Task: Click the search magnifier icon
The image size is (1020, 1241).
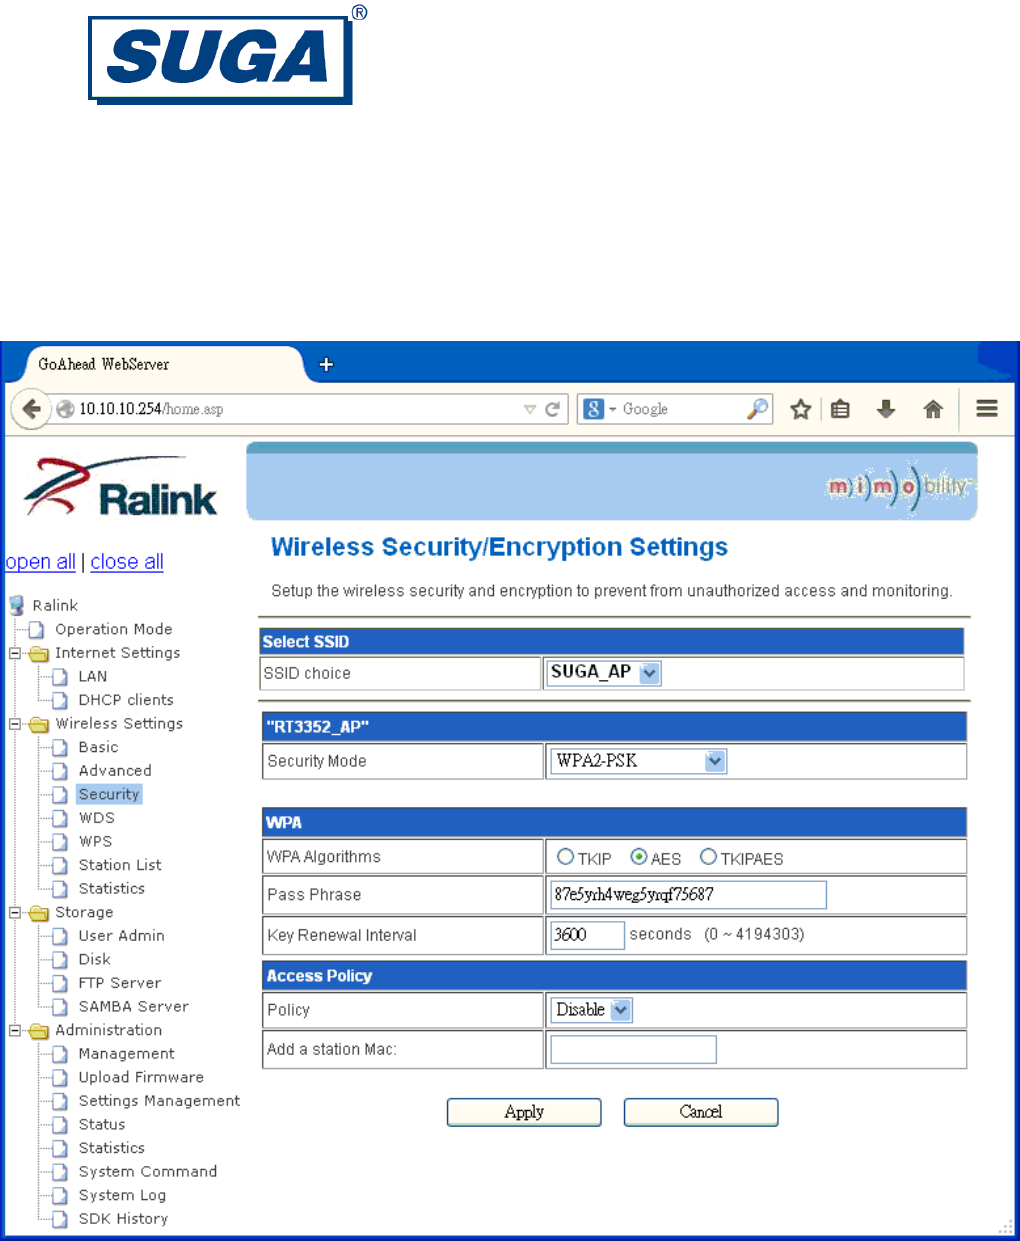Action: click(x=757, y=409)
